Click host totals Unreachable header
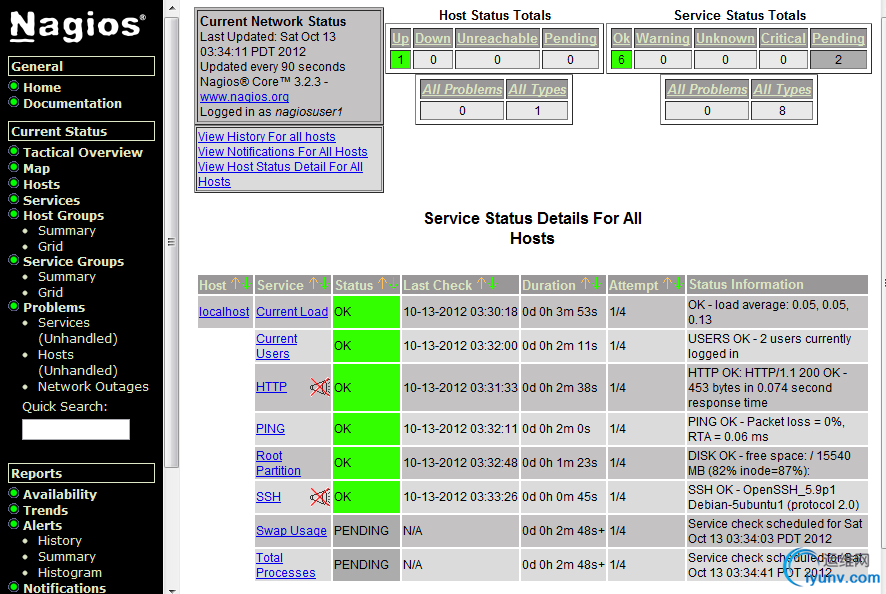 497,38
